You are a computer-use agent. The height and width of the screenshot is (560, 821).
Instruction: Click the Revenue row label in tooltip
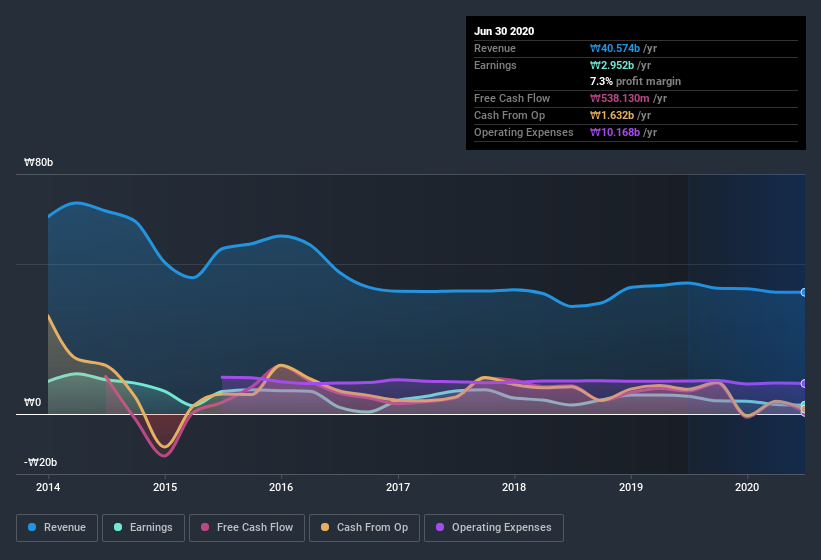[x=495, y=48]
